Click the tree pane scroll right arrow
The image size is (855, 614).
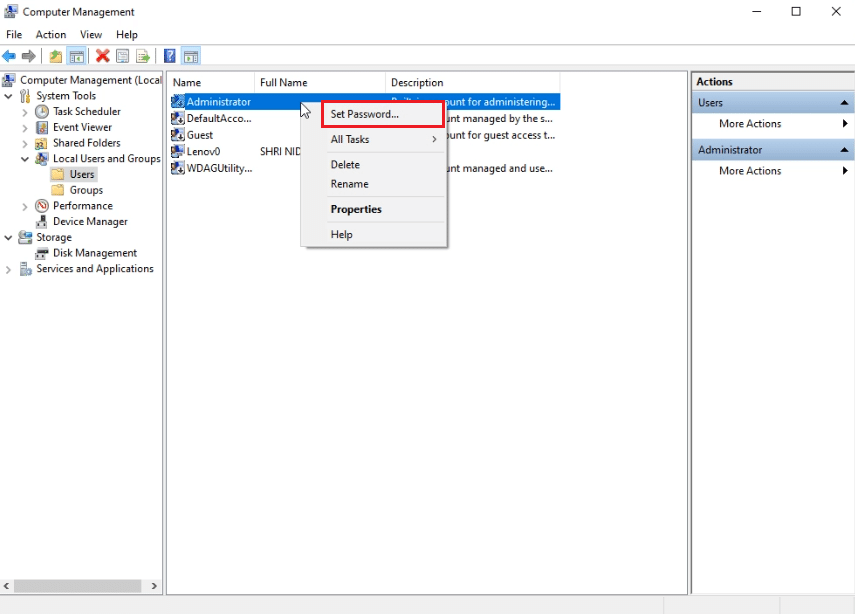click(154, 586)
